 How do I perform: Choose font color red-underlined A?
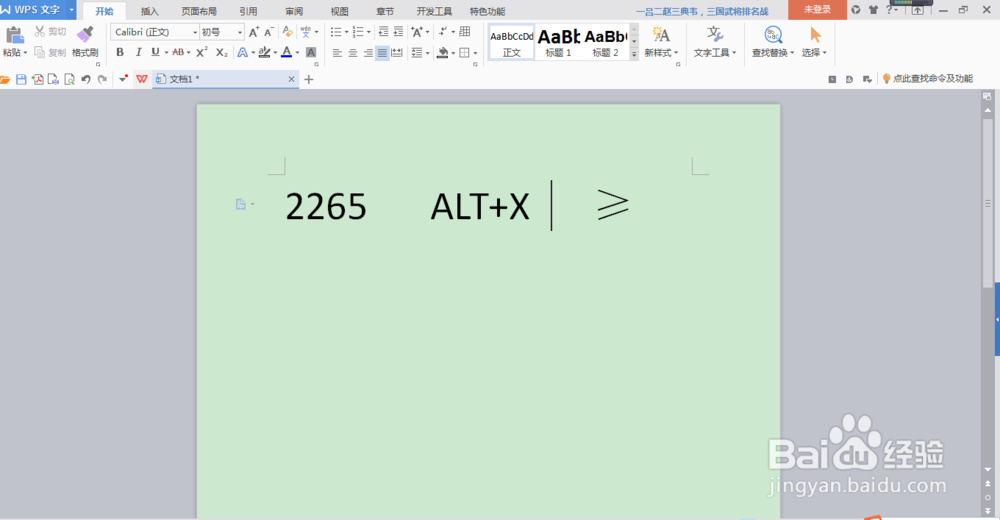pos(286,52)
